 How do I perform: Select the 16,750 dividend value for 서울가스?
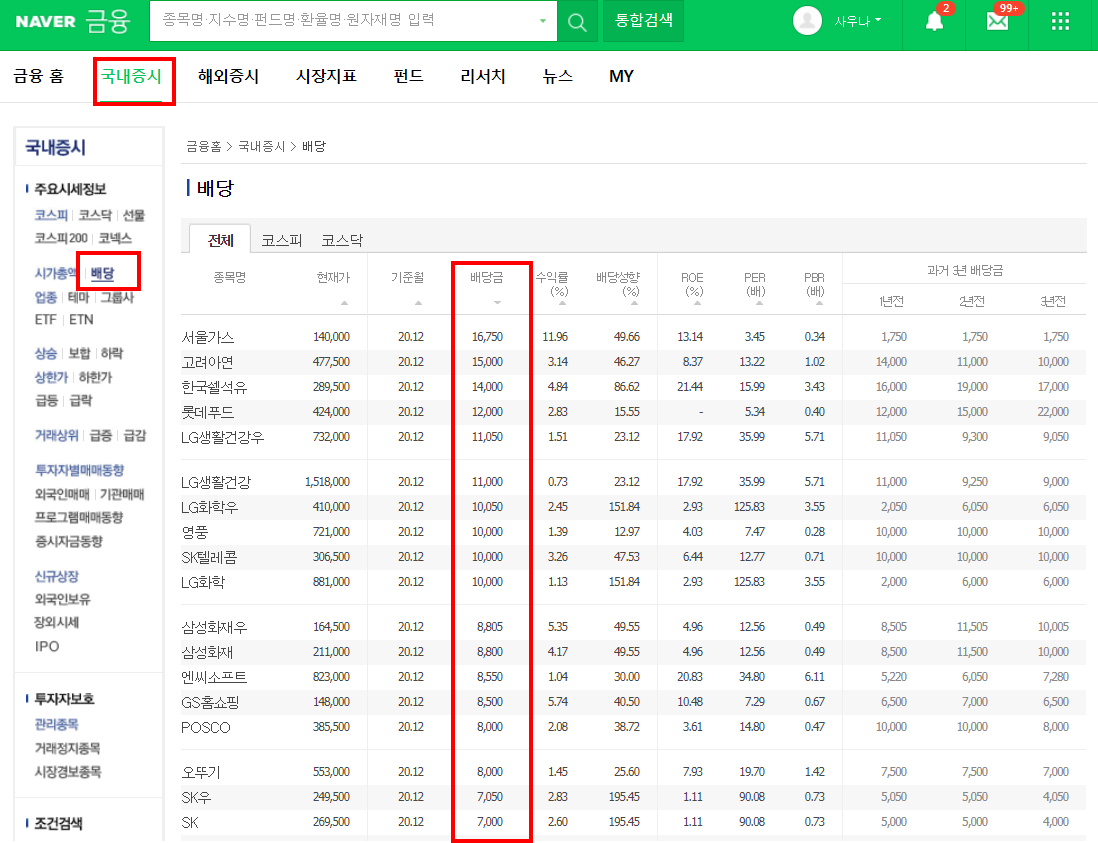[x=487, y=337]
